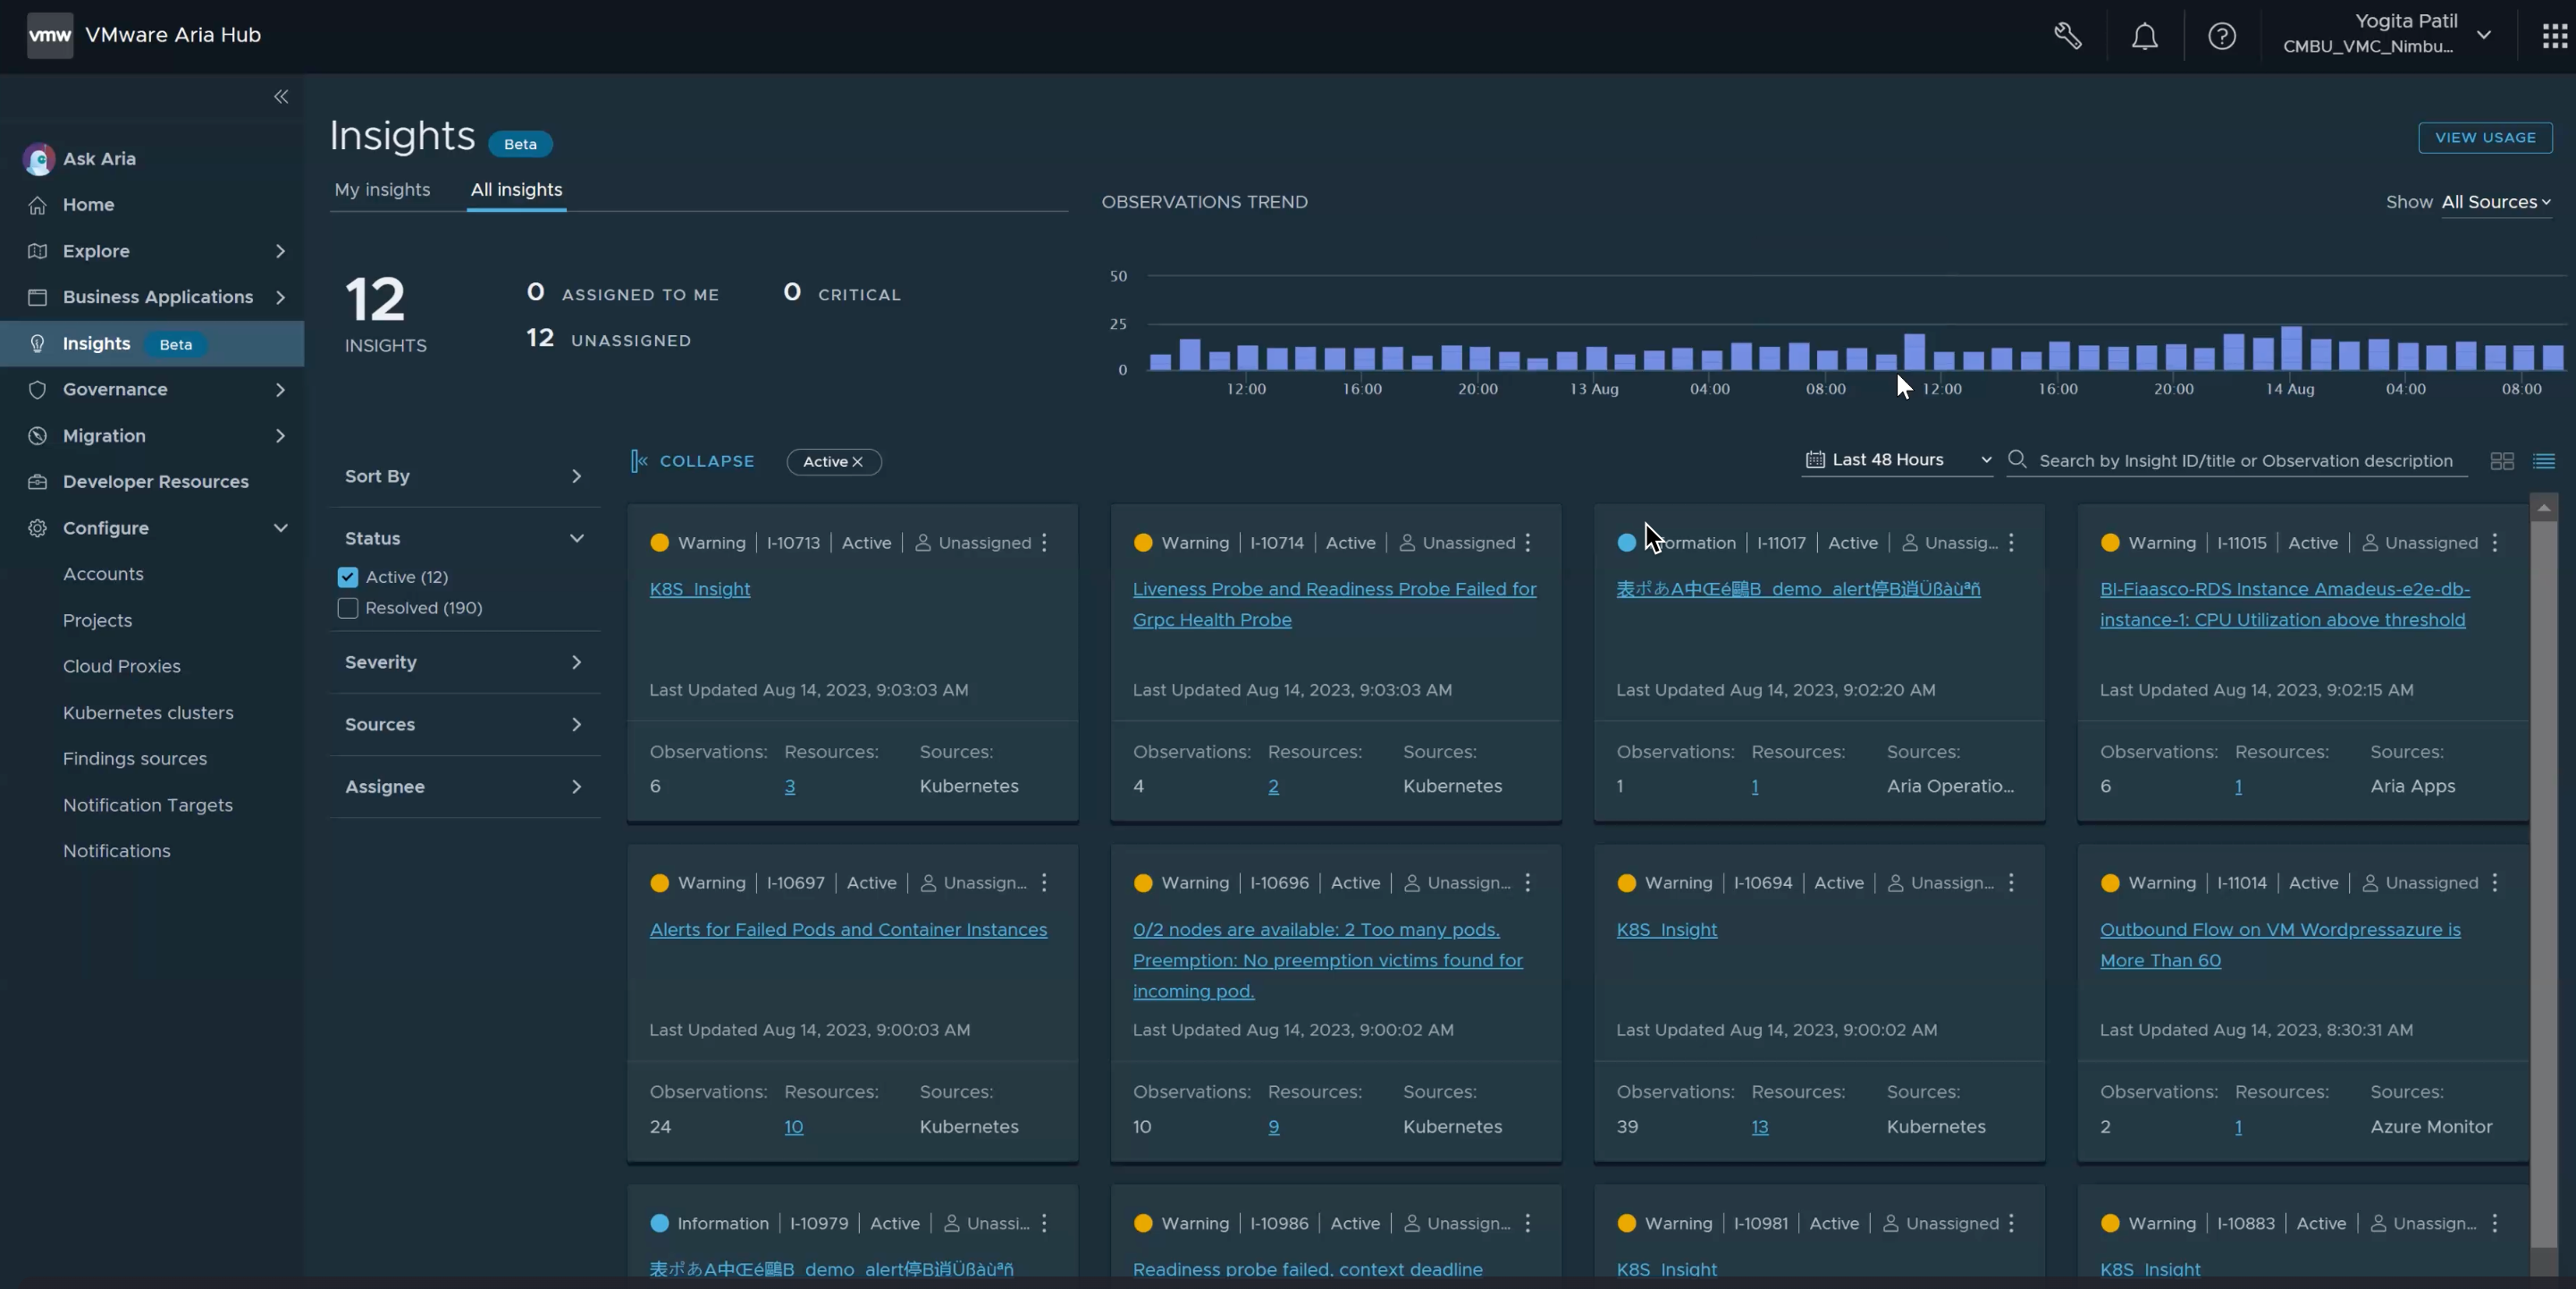Switch to the My insights tab
2576x1289 pixels.
(x=382, y=190)
